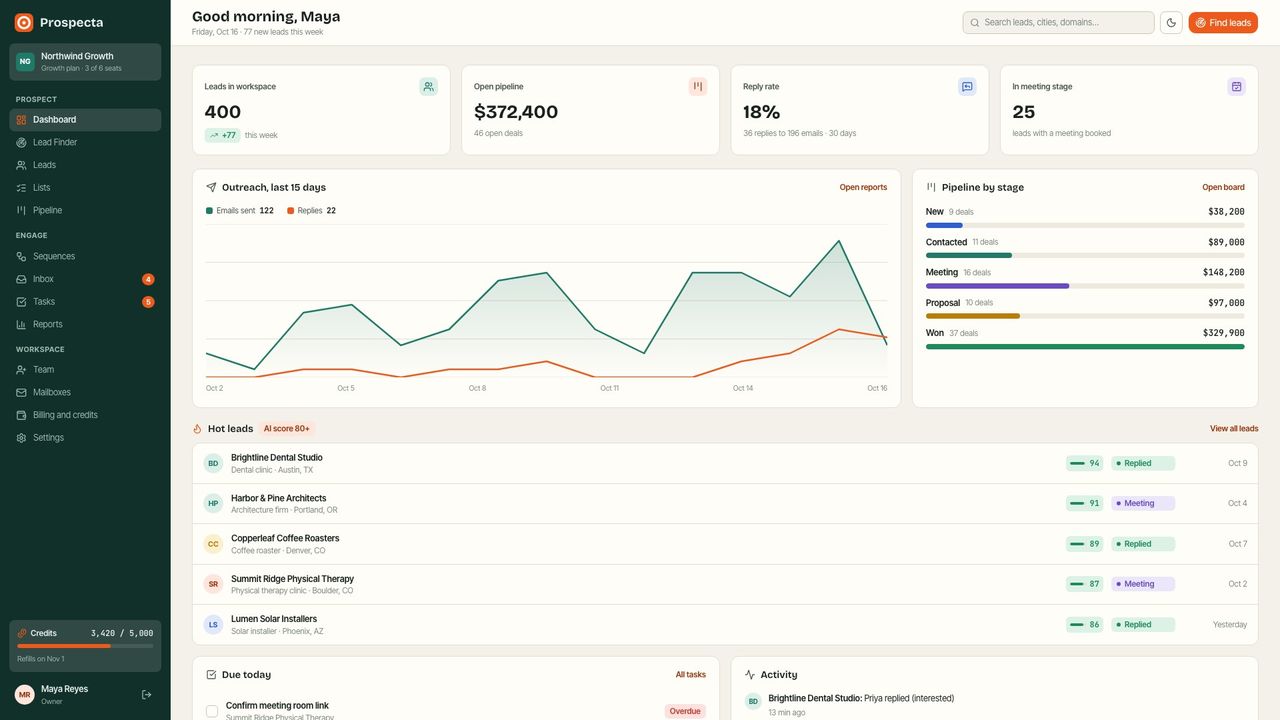Click the Mailboxes icon in the sidebar
The width and height of the screenshot is (1280, 720).
(22, 392)
